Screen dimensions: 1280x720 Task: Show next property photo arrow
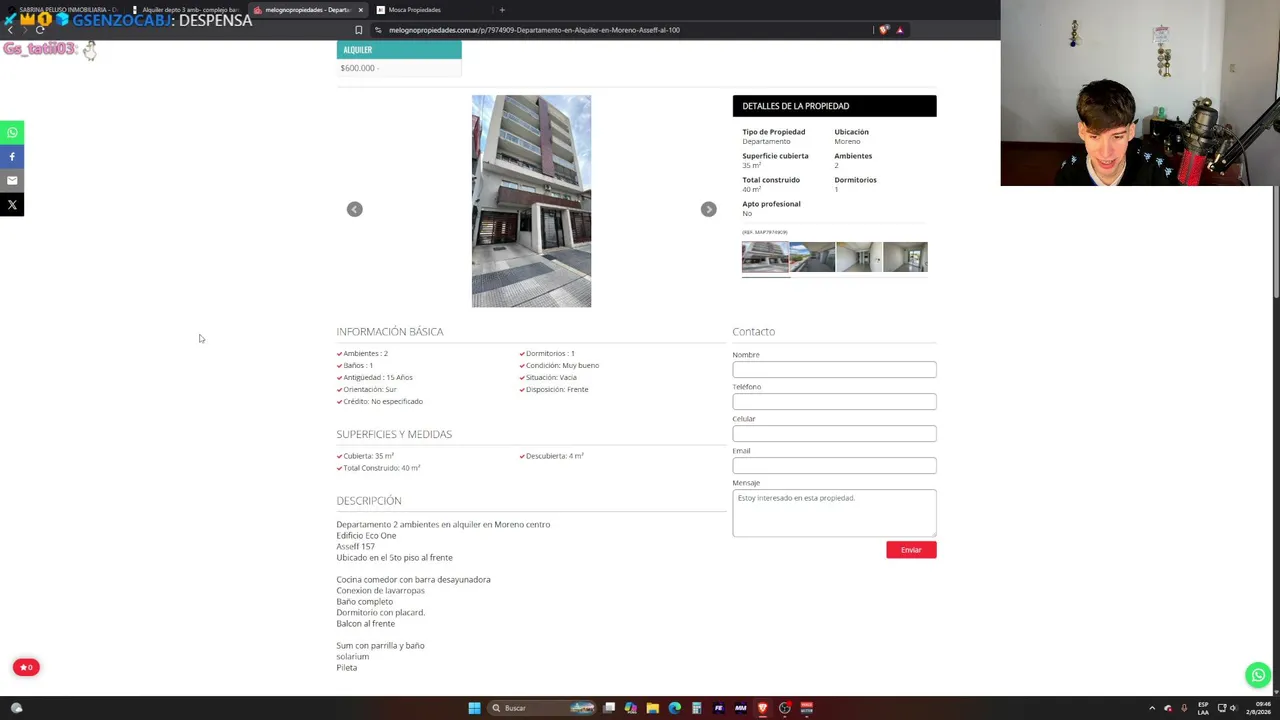coord(708,209)
